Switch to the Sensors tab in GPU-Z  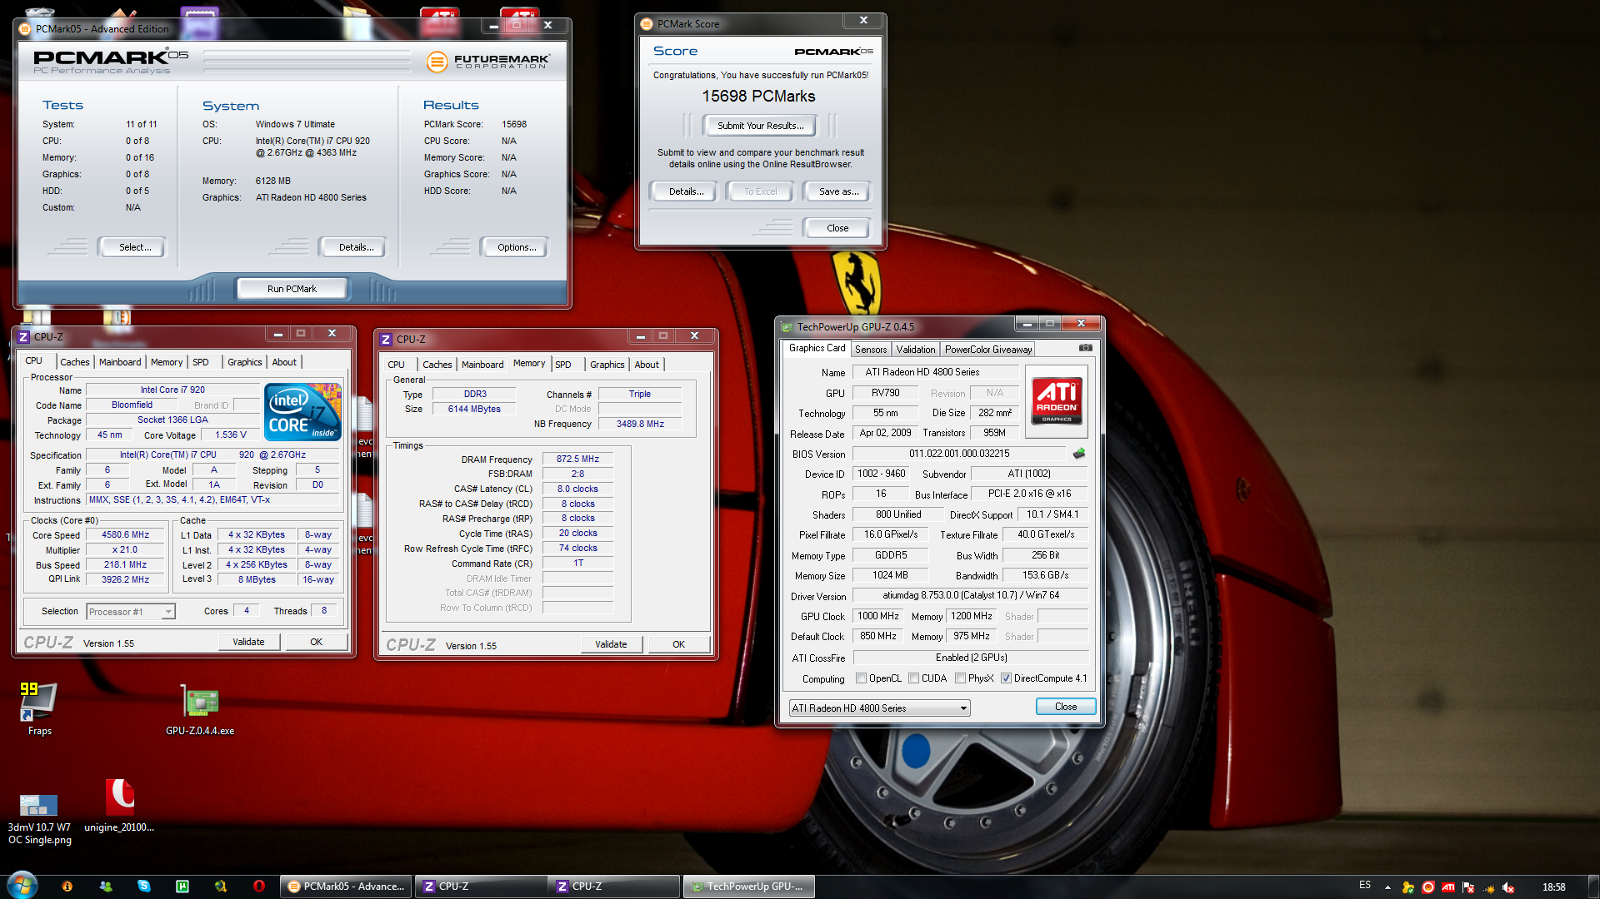(x=870, y=349)
